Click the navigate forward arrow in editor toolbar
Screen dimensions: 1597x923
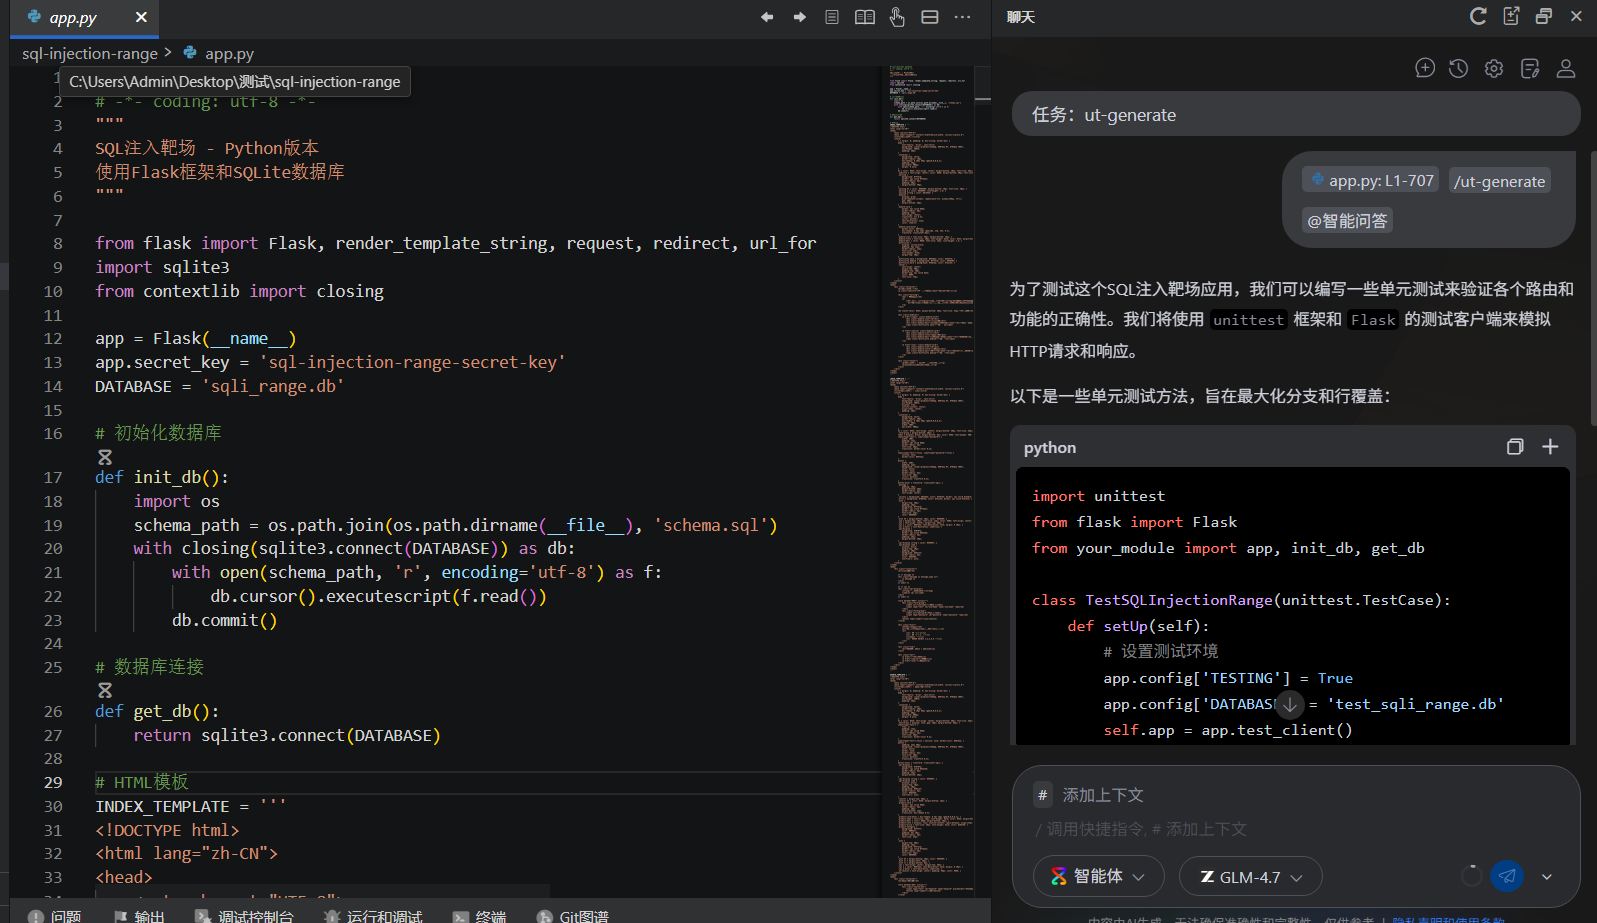click(799, 17)
